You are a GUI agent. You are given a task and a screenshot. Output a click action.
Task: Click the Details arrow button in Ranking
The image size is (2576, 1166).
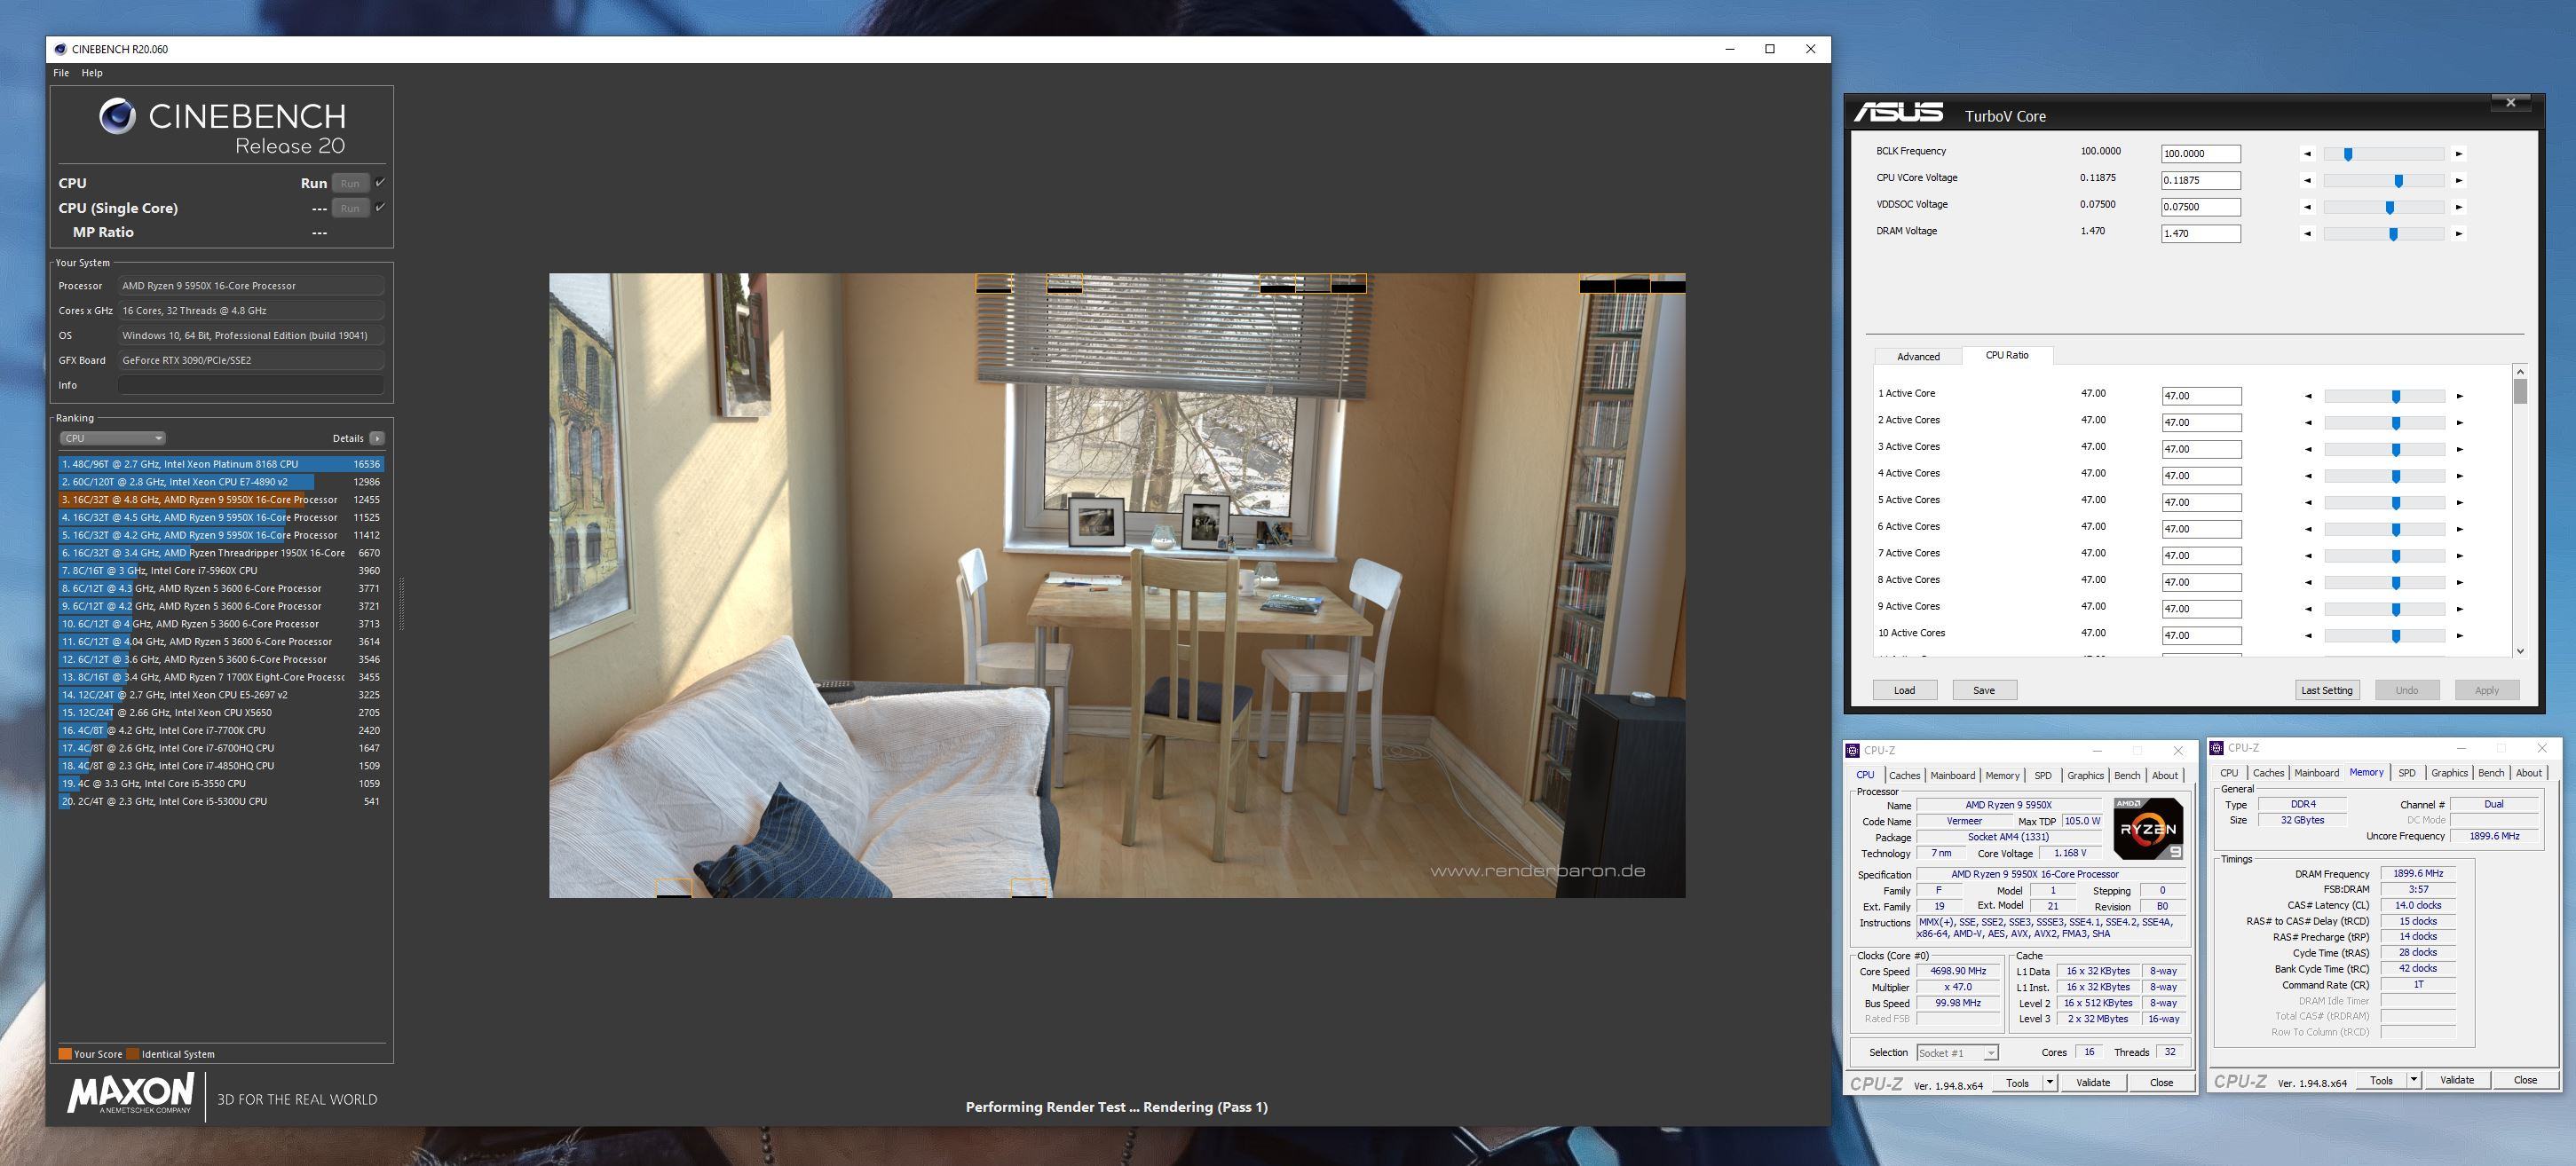coord(376,438)
